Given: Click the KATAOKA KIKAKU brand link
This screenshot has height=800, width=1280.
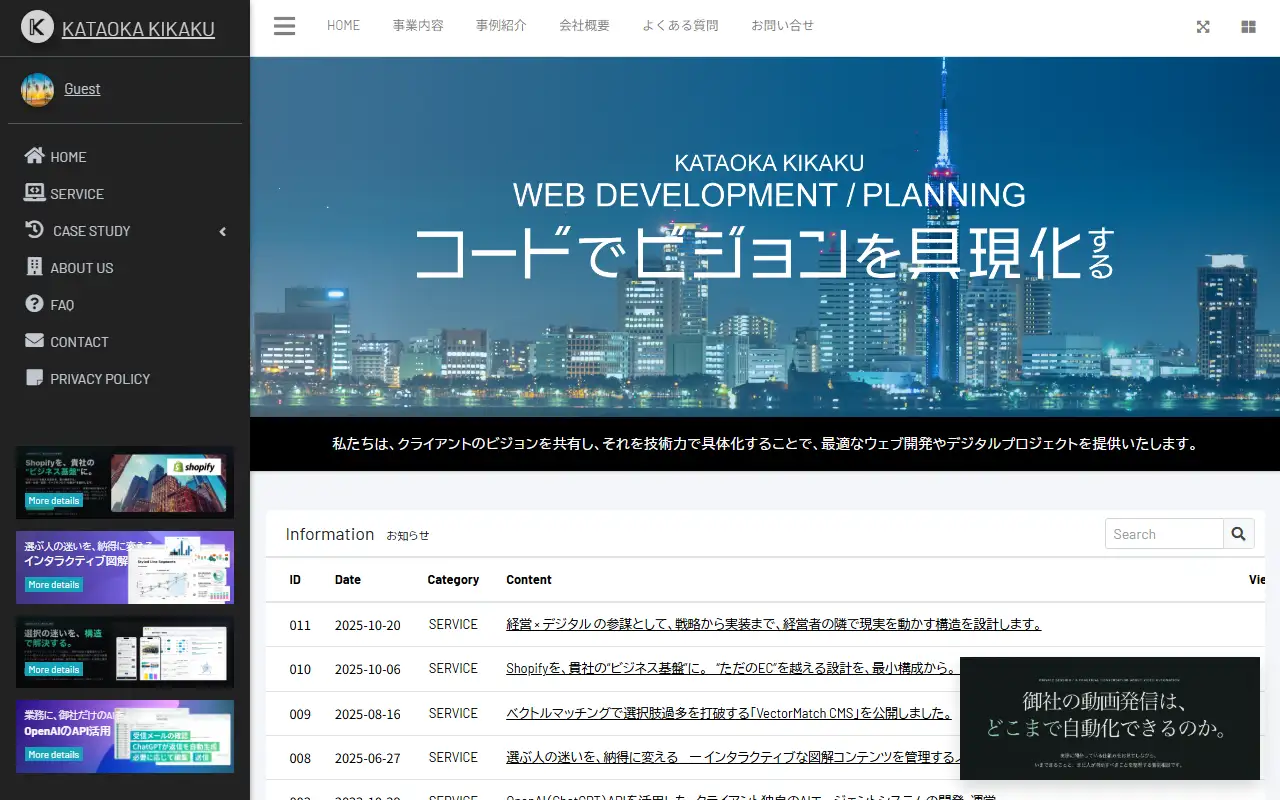Looking at the screenshot, I should tap(138, 29).
